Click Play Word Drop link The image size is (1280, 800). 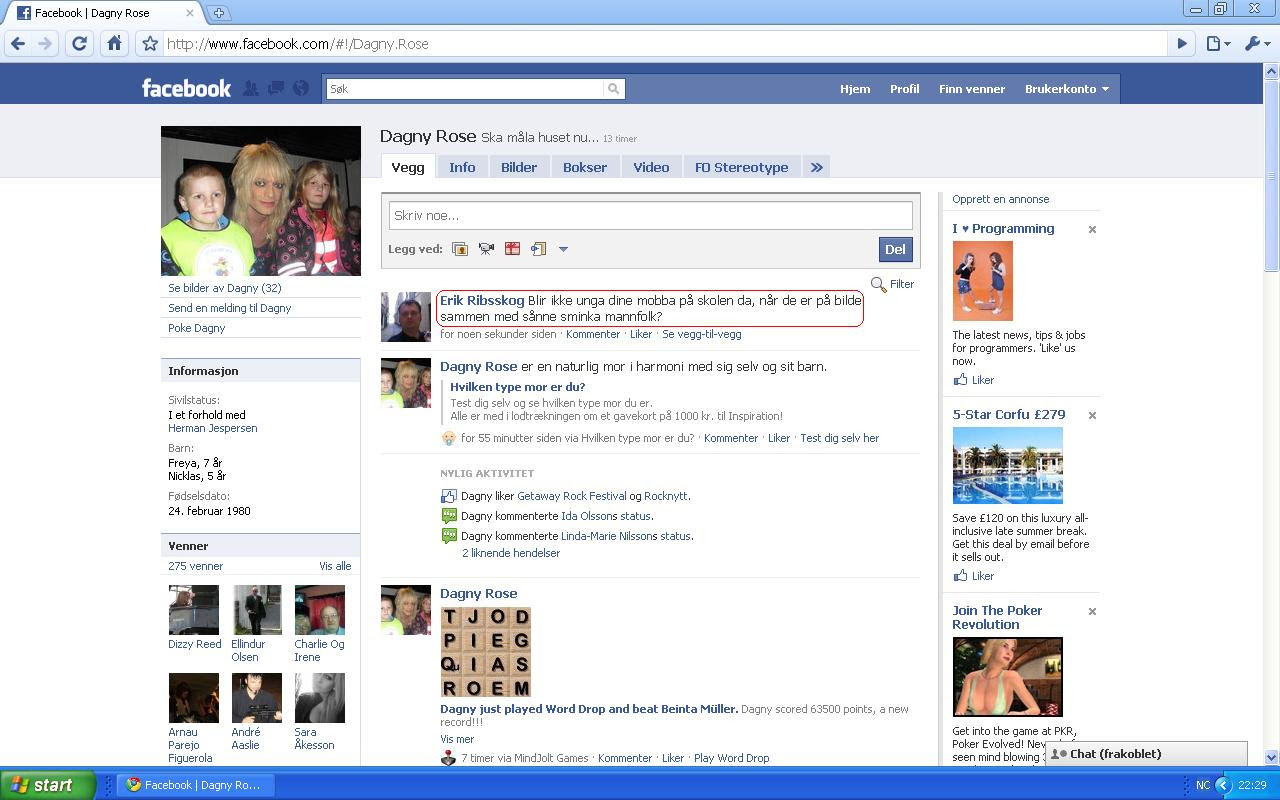coord(731,758)
